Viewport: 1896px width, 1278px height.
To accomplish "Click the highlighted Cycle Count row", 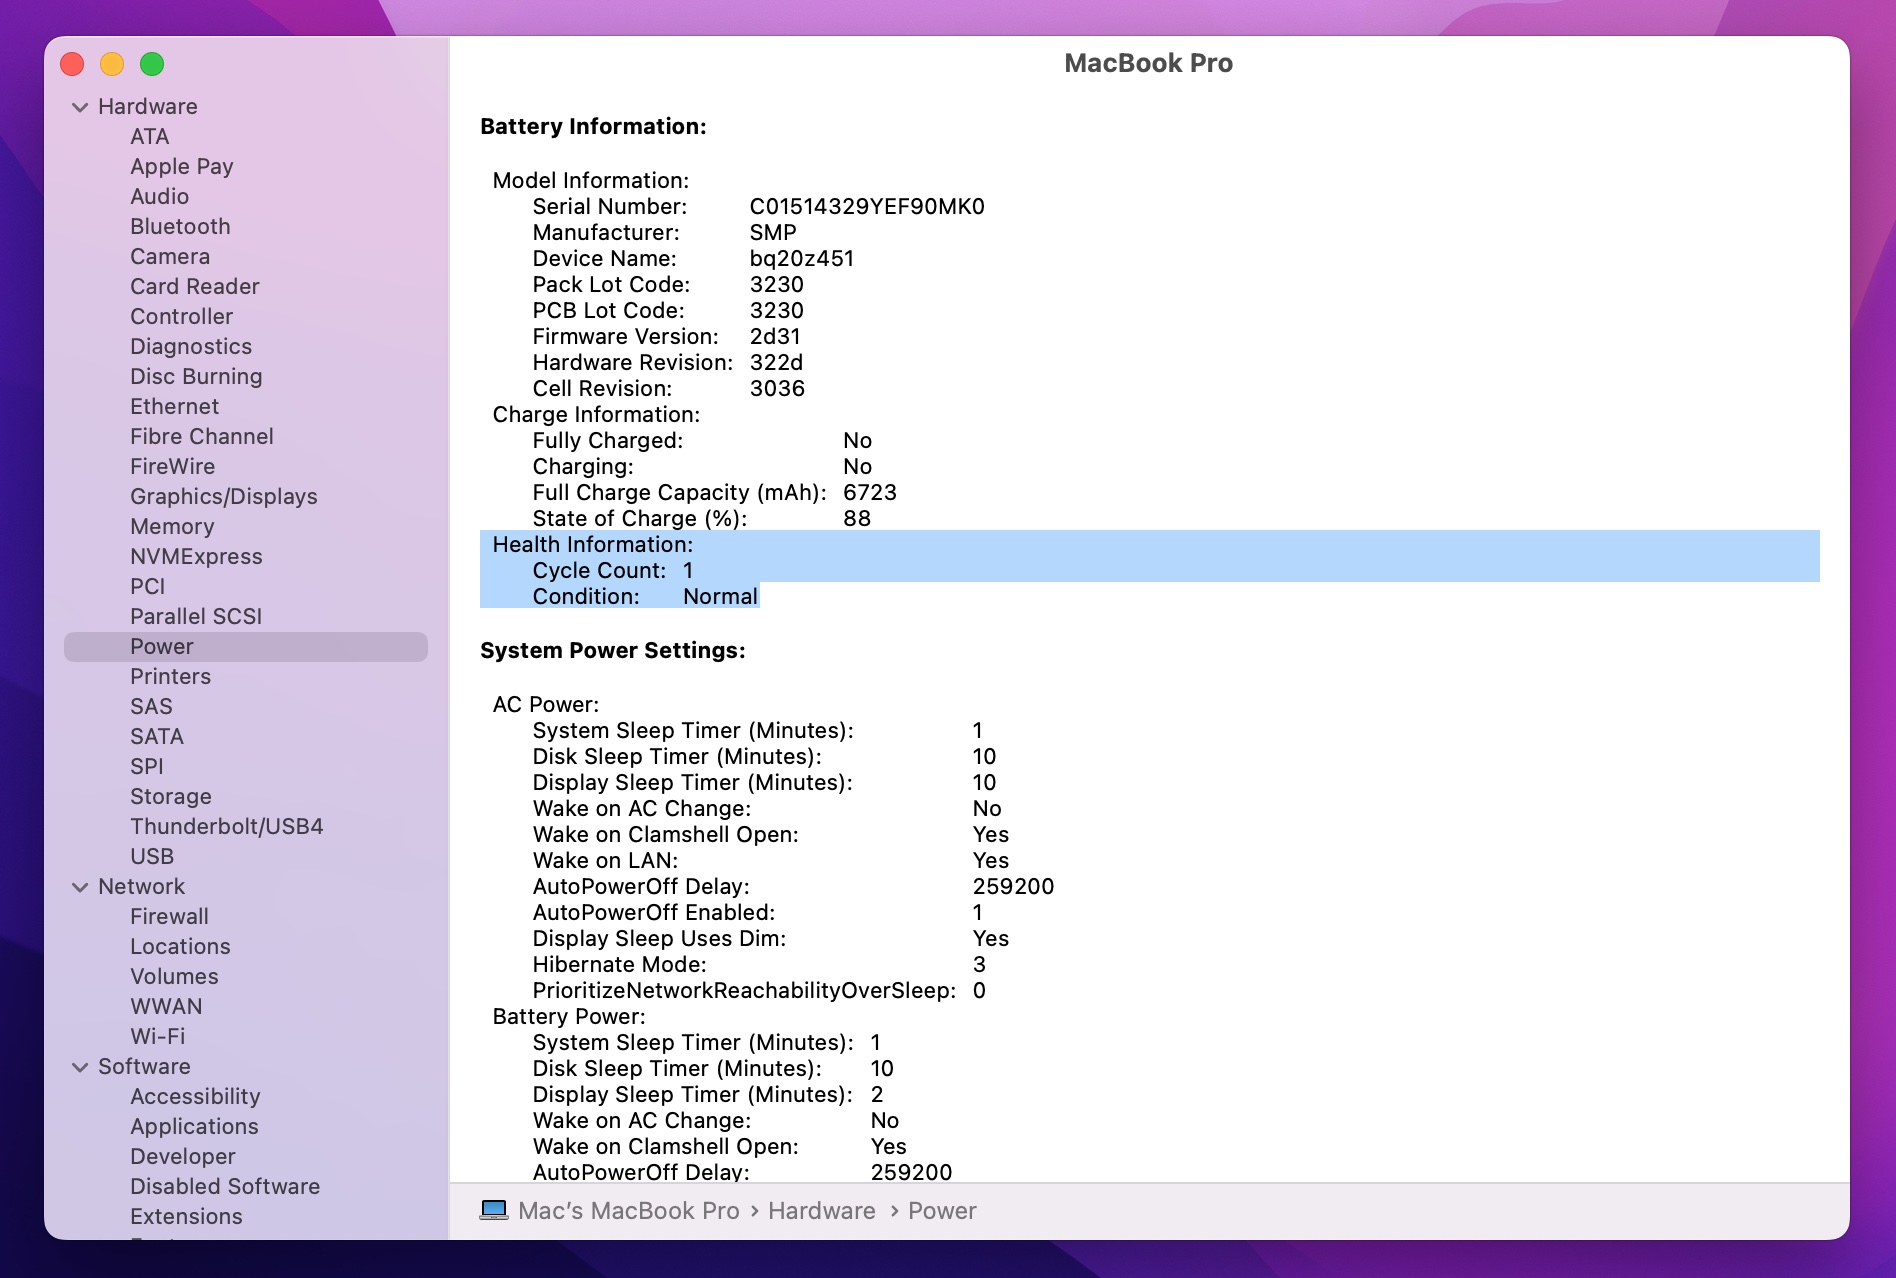I will click(x=612, y=571).
